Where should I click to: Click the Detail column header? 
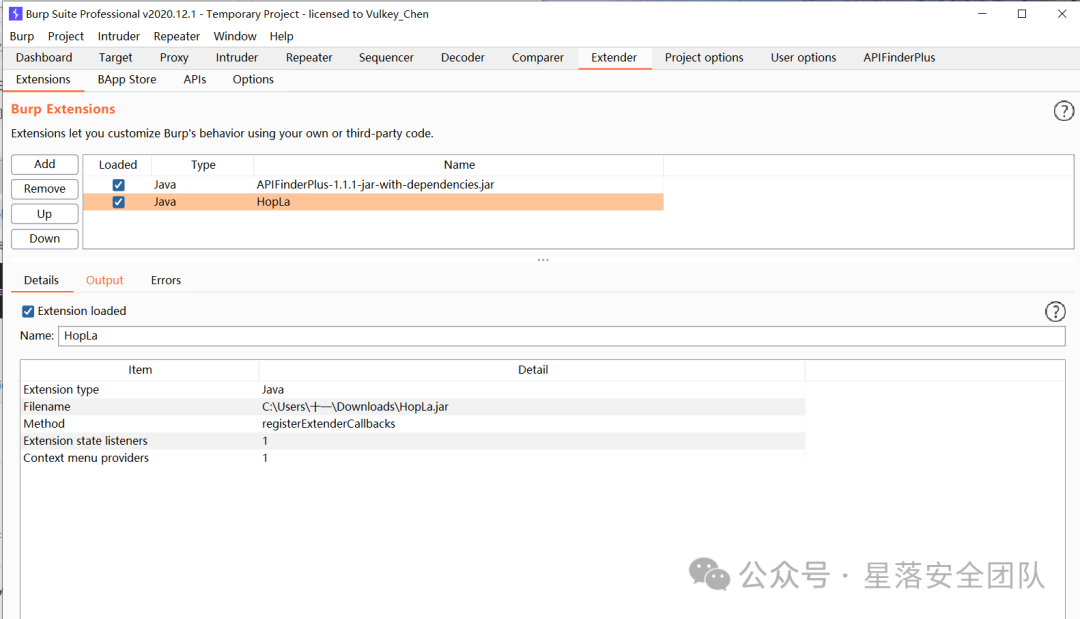(532, 370)
